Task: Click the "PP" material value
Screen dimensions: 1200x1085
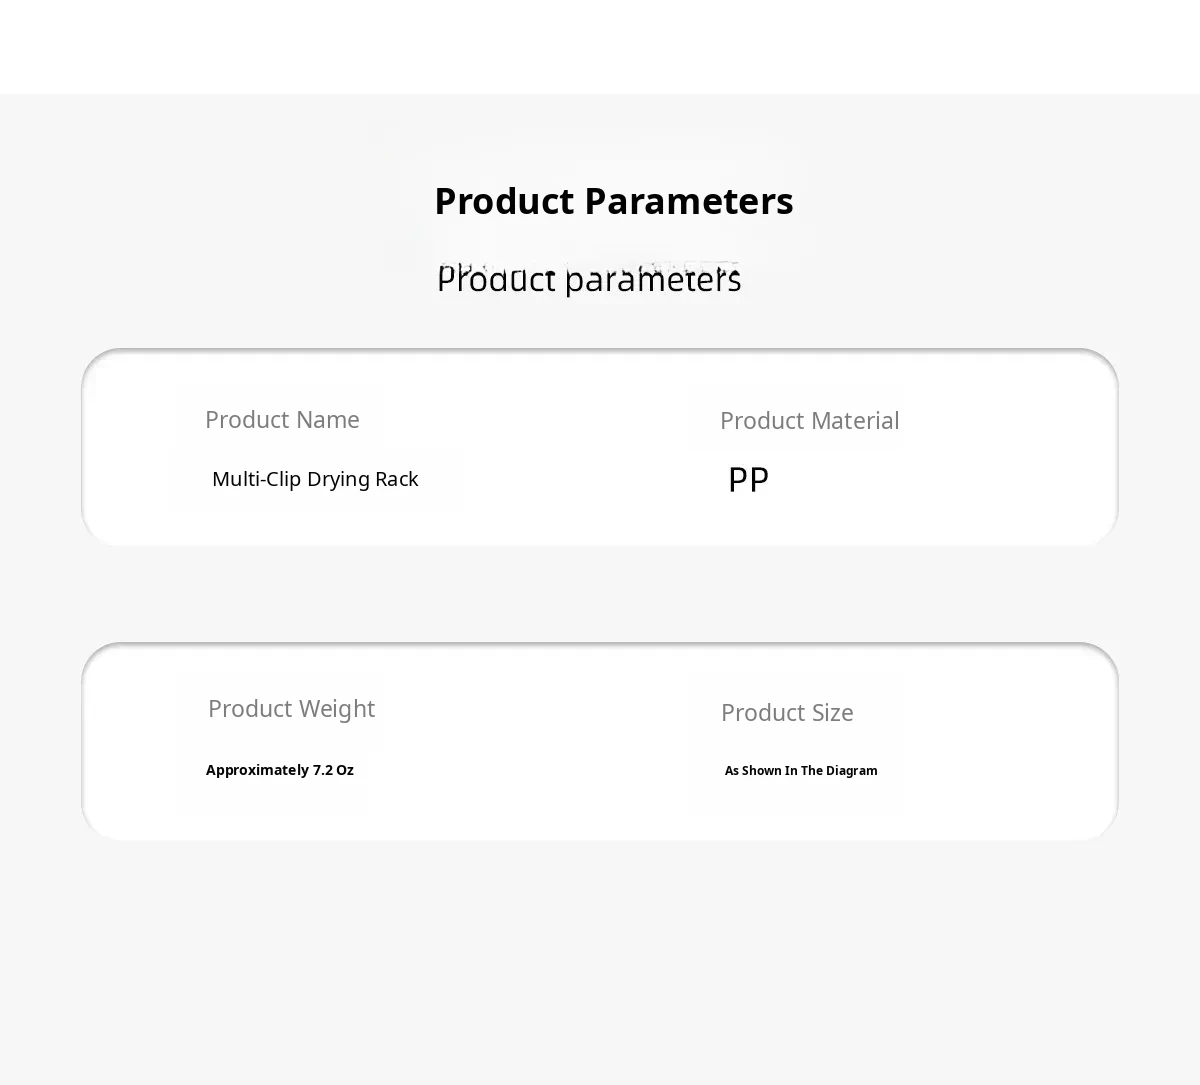Action: [748, 480]
